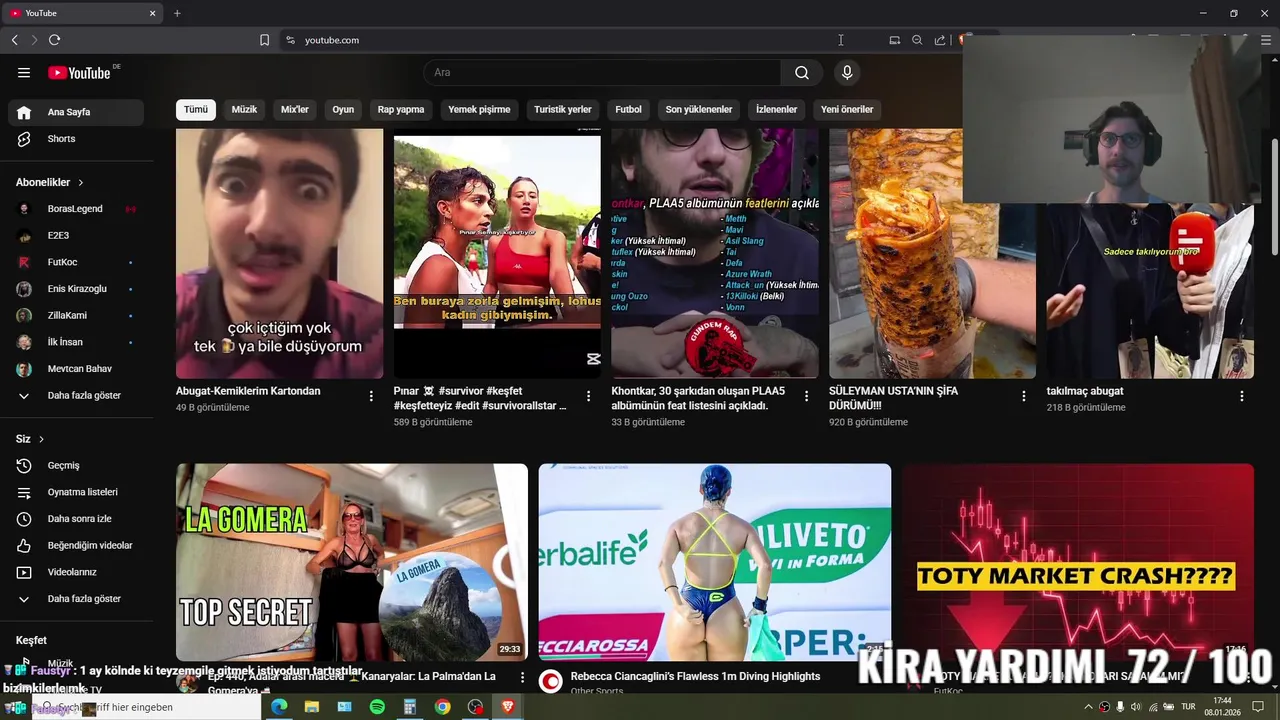Open Oynatma listeleri playlists

(76, 492)
